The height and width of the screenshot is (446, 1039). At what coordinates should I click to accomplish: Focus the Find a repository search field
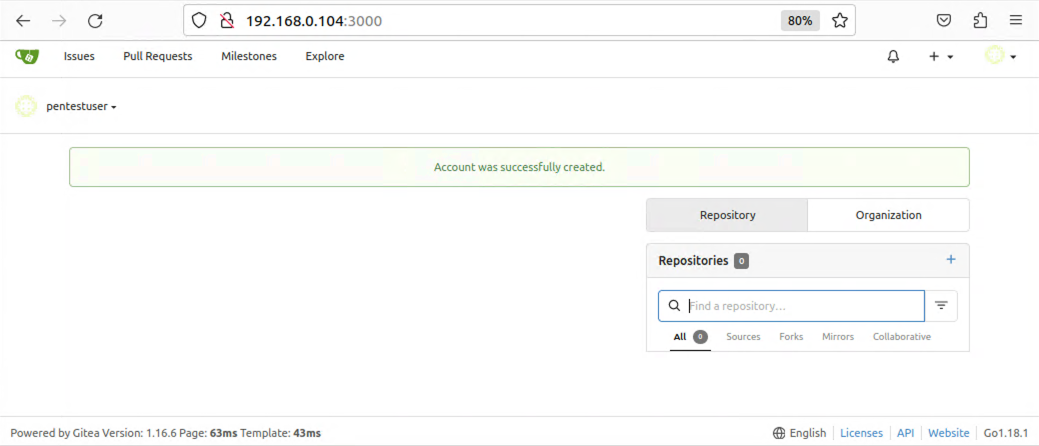tap(800, 306)
